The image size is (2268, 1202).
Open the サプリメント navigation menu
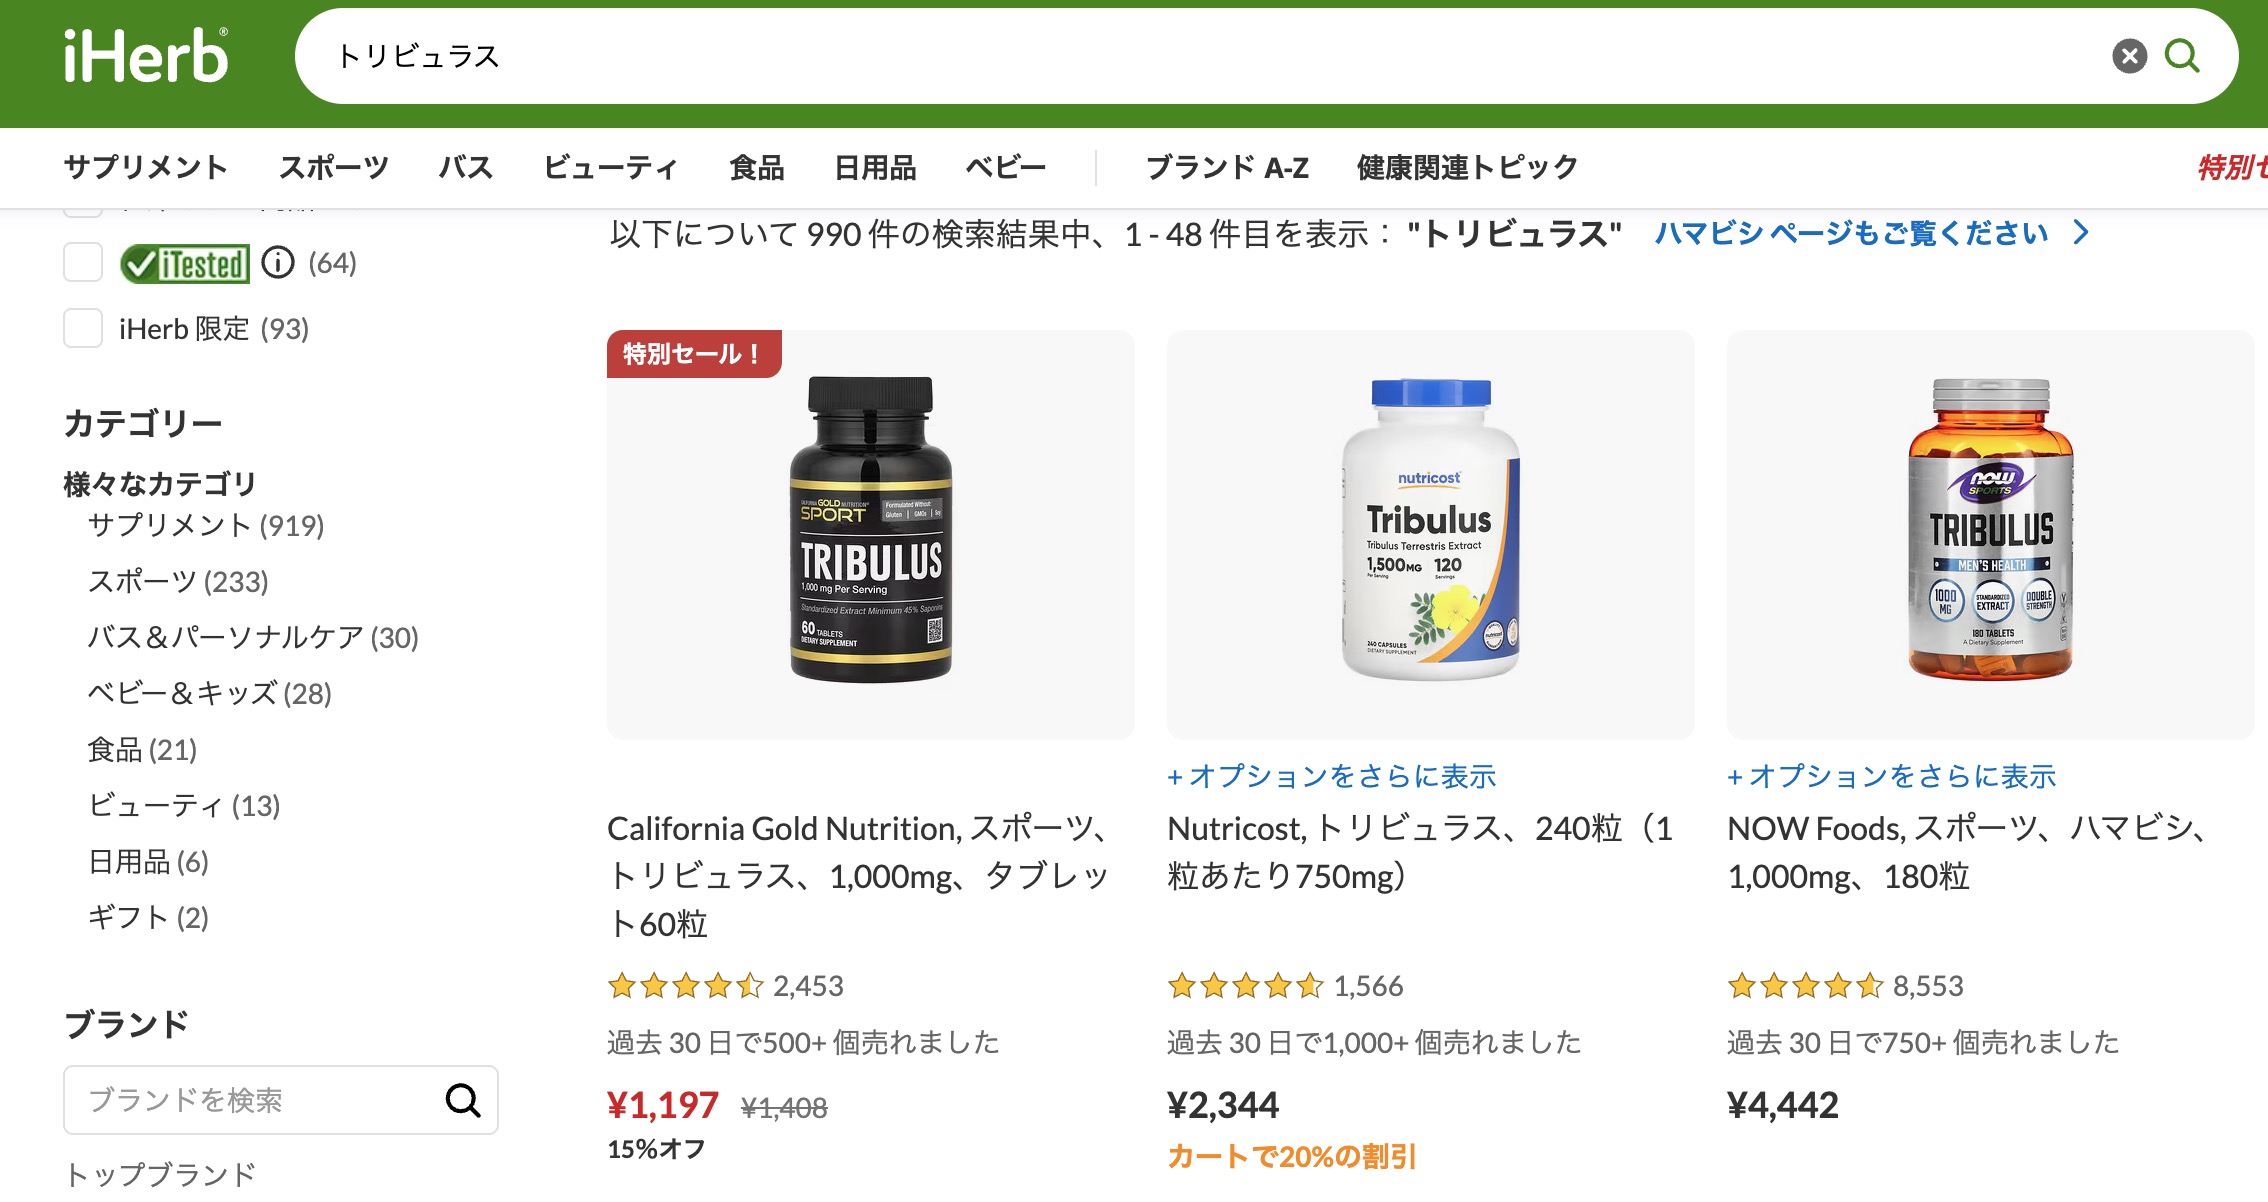pyautogui.click(x=146, y=167)
